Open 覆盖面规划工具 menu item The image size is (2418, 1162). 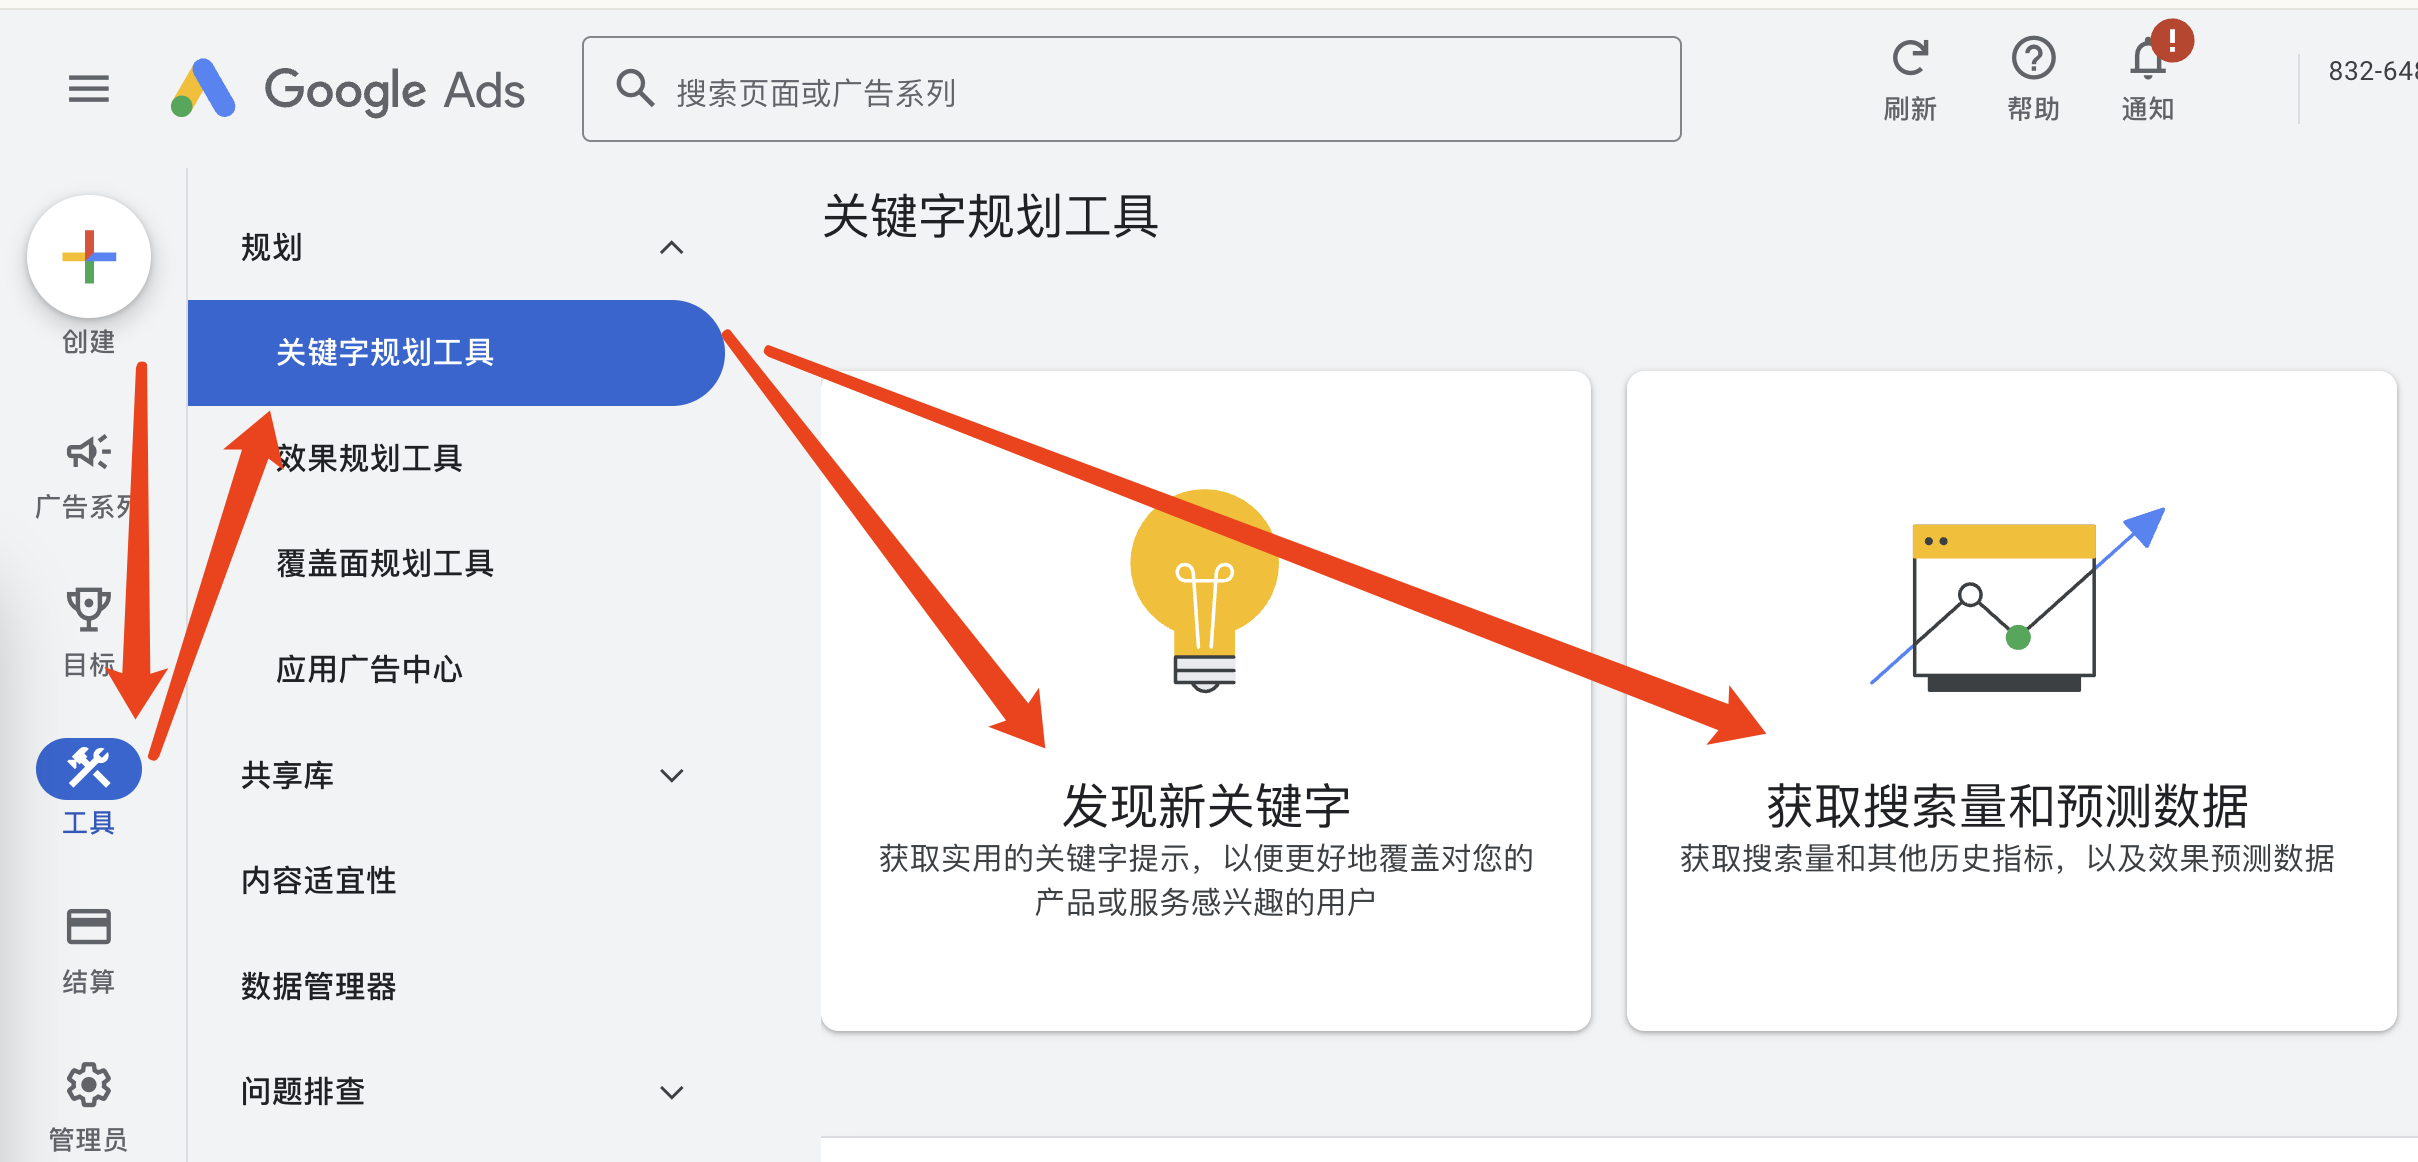385,563
